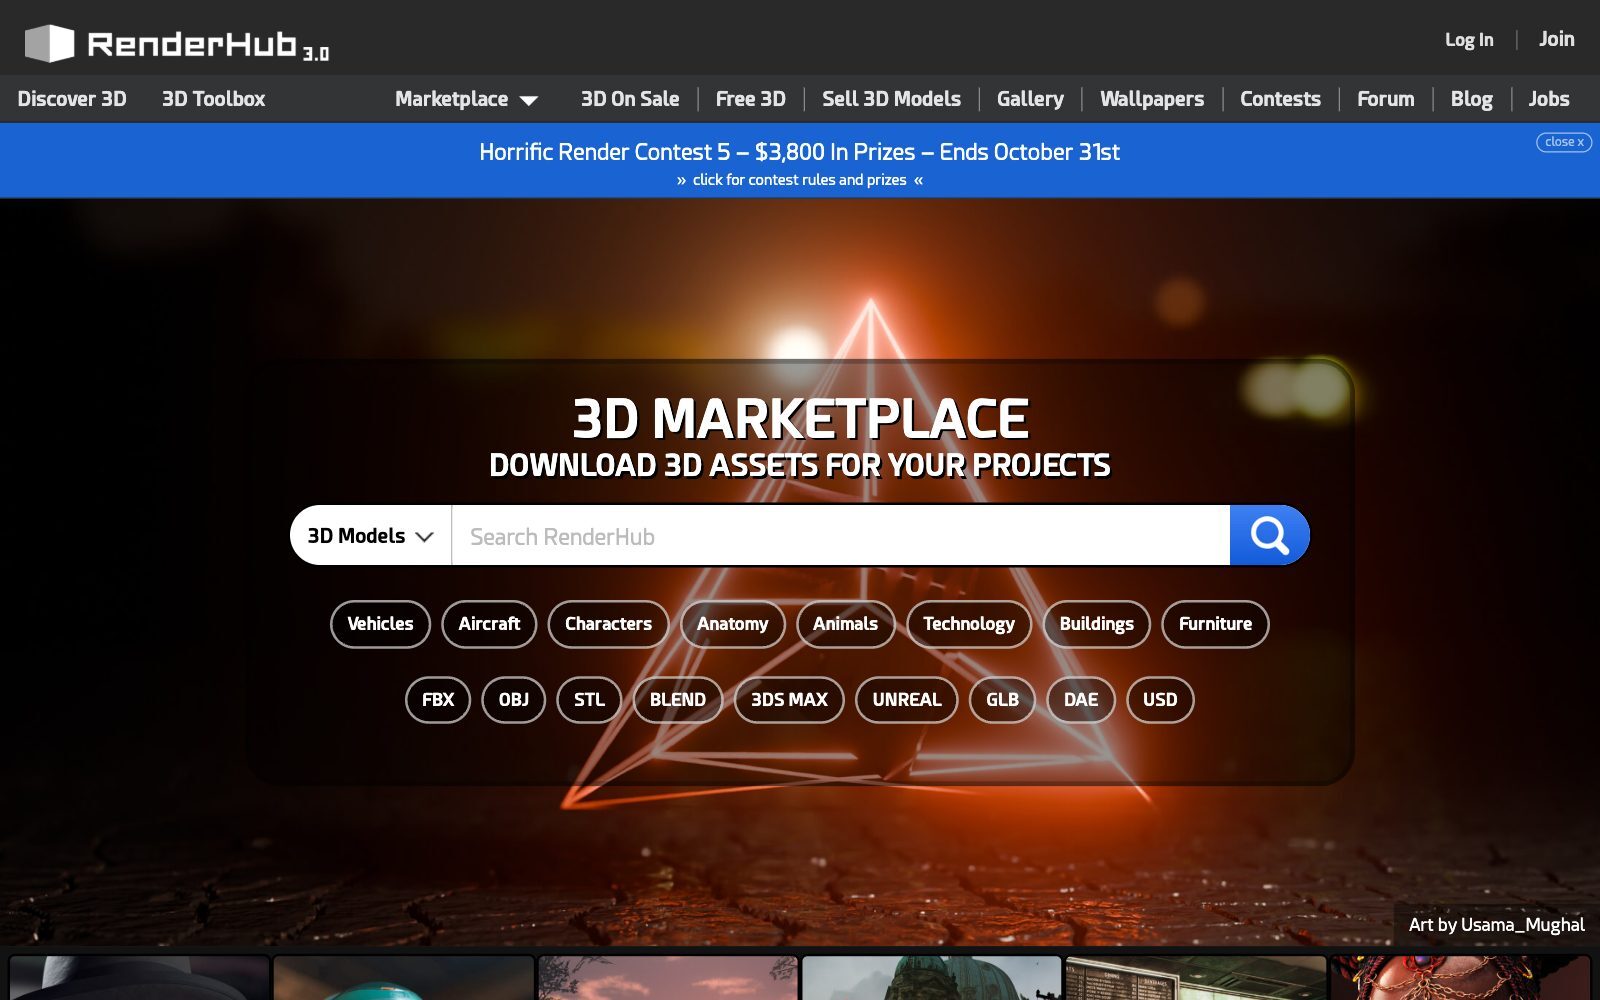Focus the Search RenderHub input field

point(840,536)
